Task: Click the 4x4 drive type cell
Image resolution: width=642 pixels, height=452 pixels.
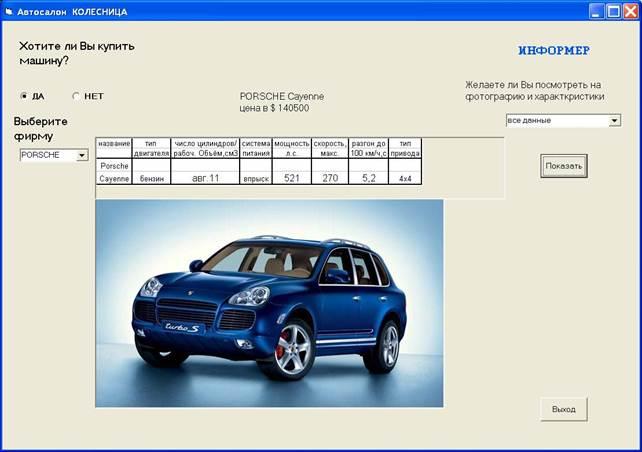Action: click(x=405, y=178)
